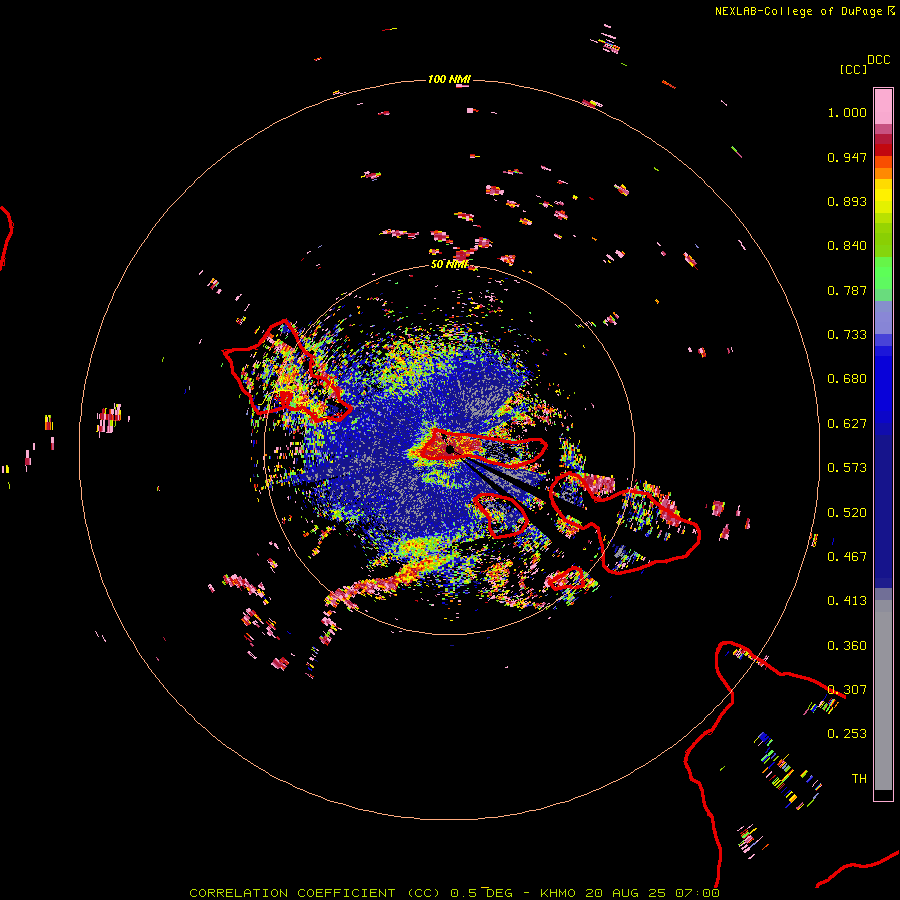The image size is (900, 900).
Task: Click the 0.413 scale value
Action: tap(847, 601)
